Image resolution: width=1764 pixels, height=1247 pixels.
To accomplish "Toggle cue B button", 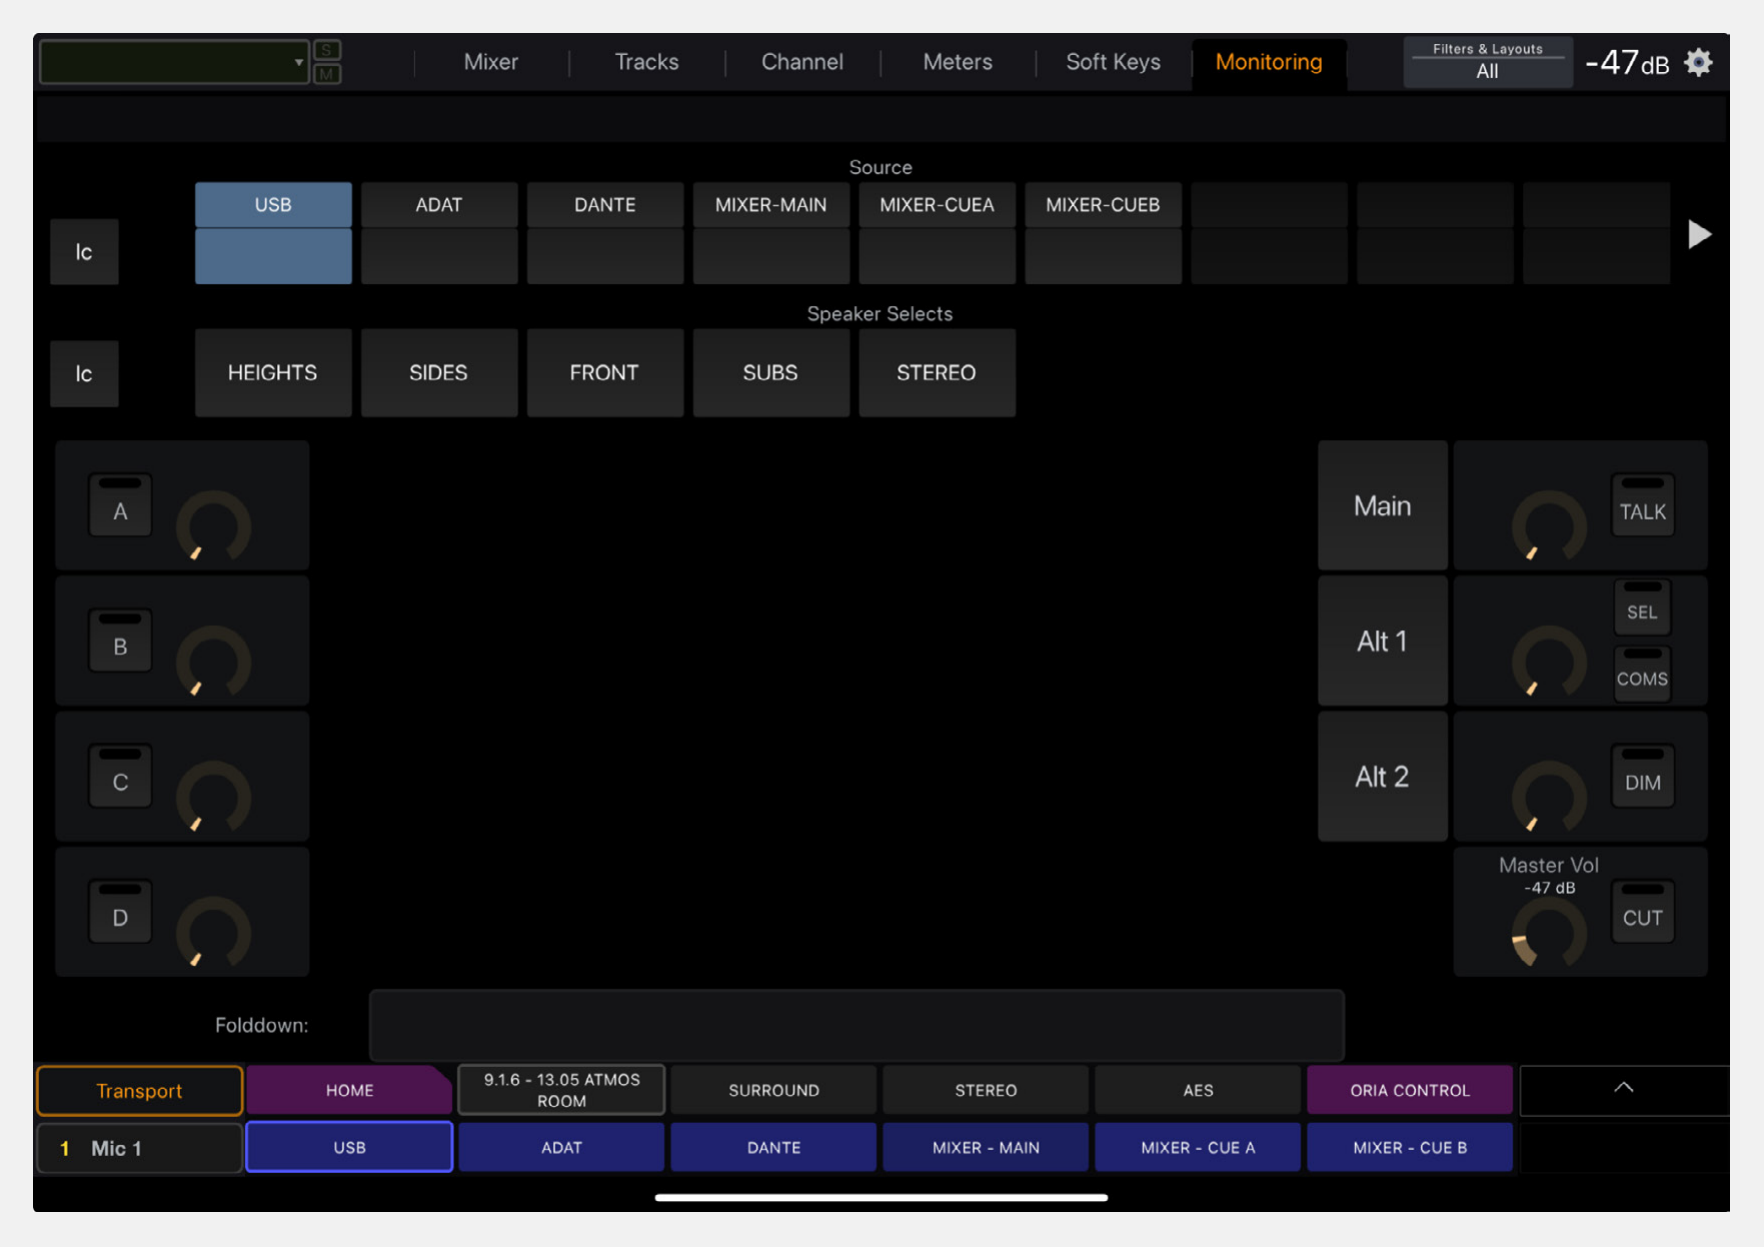I will pyautogui.click(x=120, y=641).
